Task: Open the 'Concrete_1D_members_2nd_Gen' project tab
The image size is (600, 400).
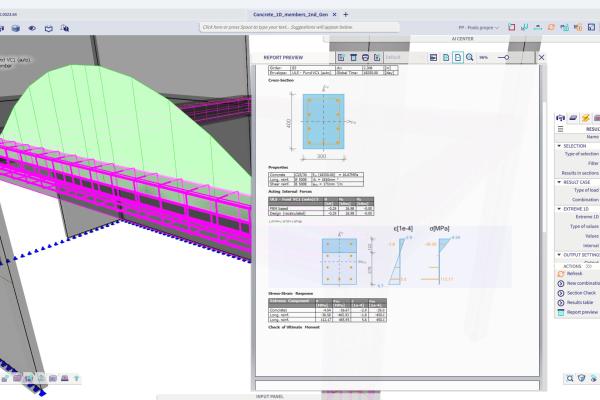Action: click(290, 15)
